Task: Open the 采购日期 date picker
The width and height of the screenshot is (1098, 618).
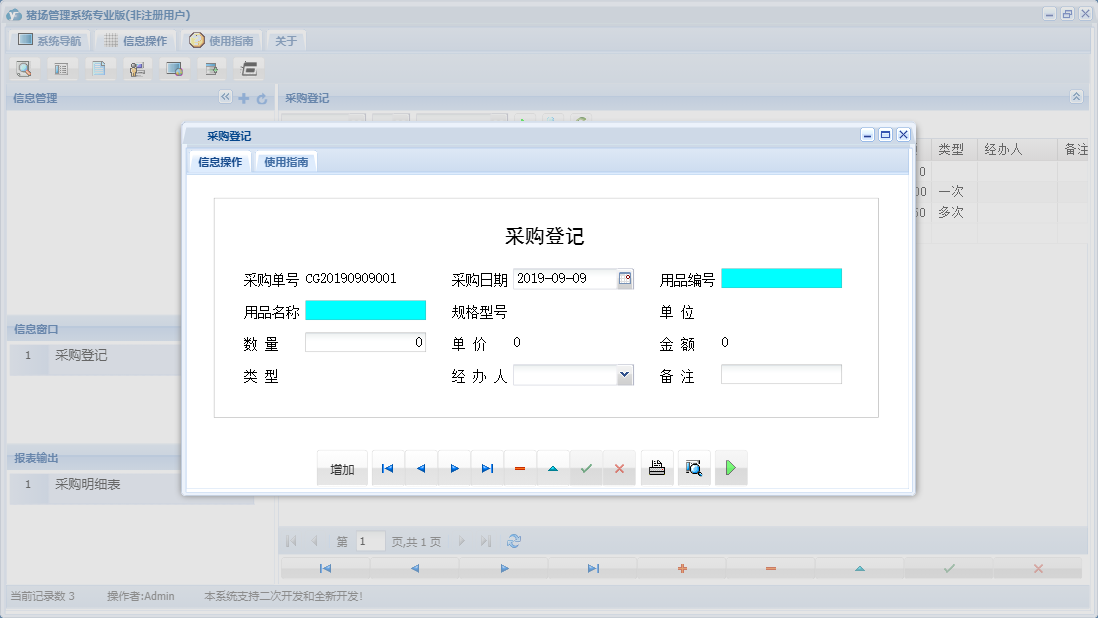Action: coord(626,278)
